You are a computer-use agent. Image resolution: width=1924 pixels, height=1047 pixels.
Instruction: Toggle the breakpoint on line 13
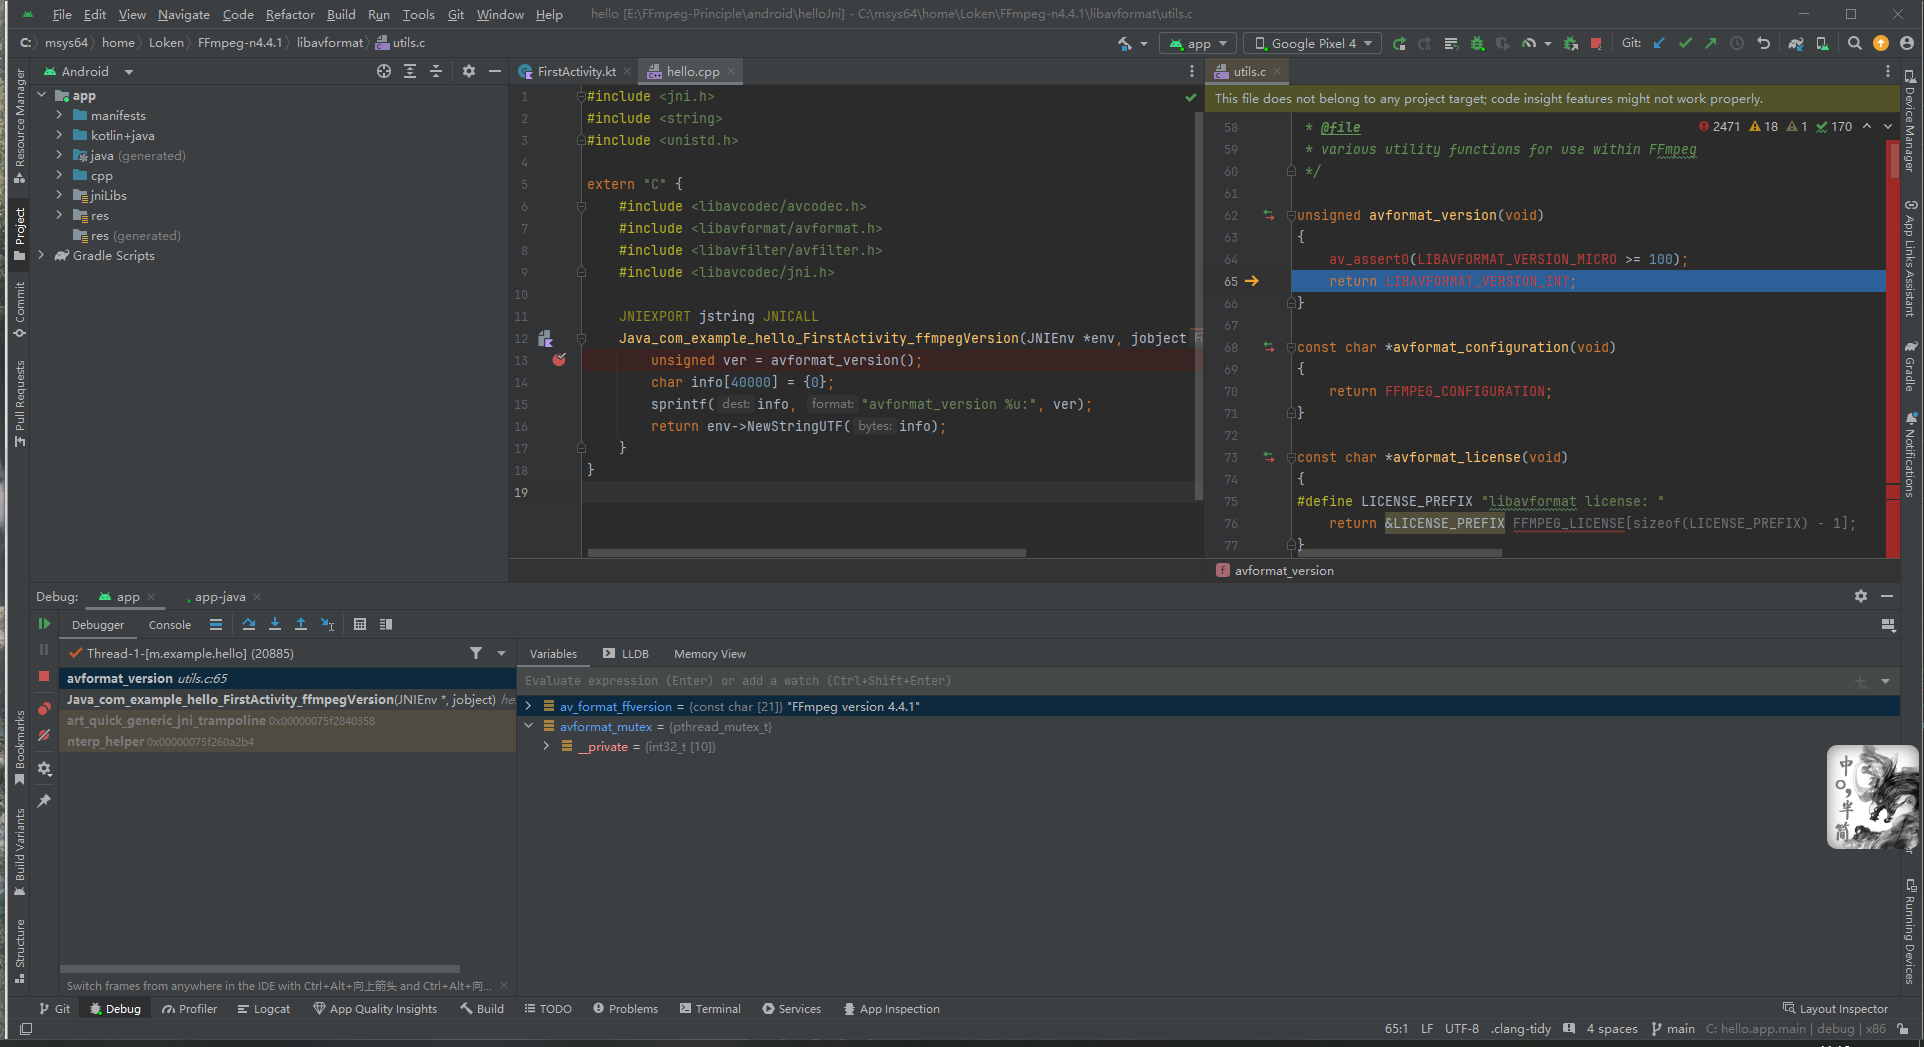[559, 360]
